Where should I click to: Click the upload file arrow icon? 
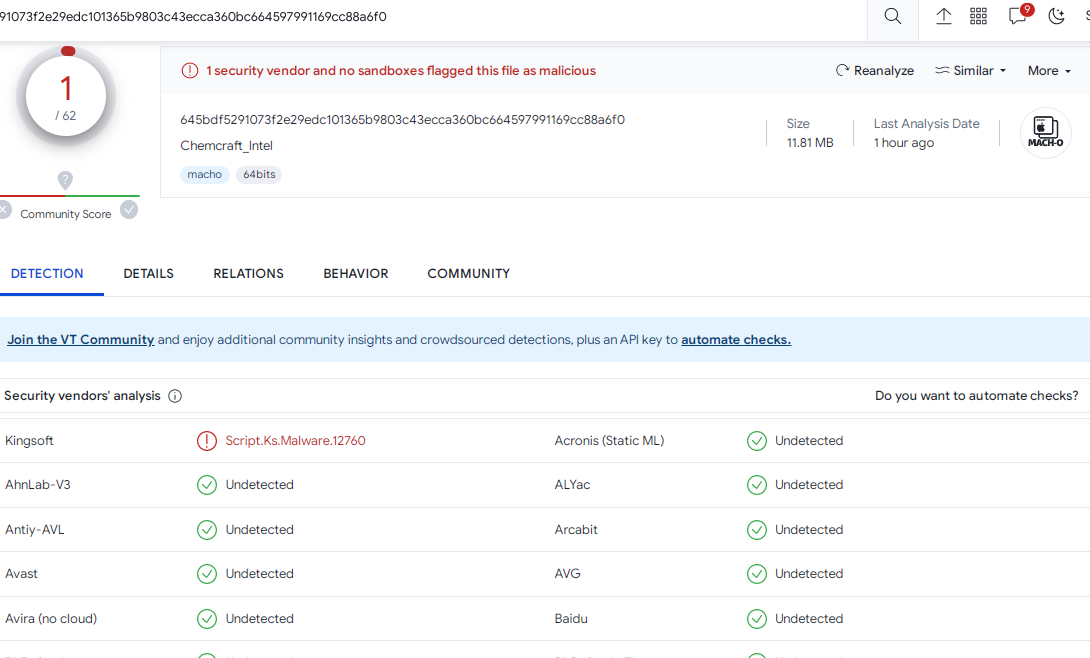pos(943,17)
